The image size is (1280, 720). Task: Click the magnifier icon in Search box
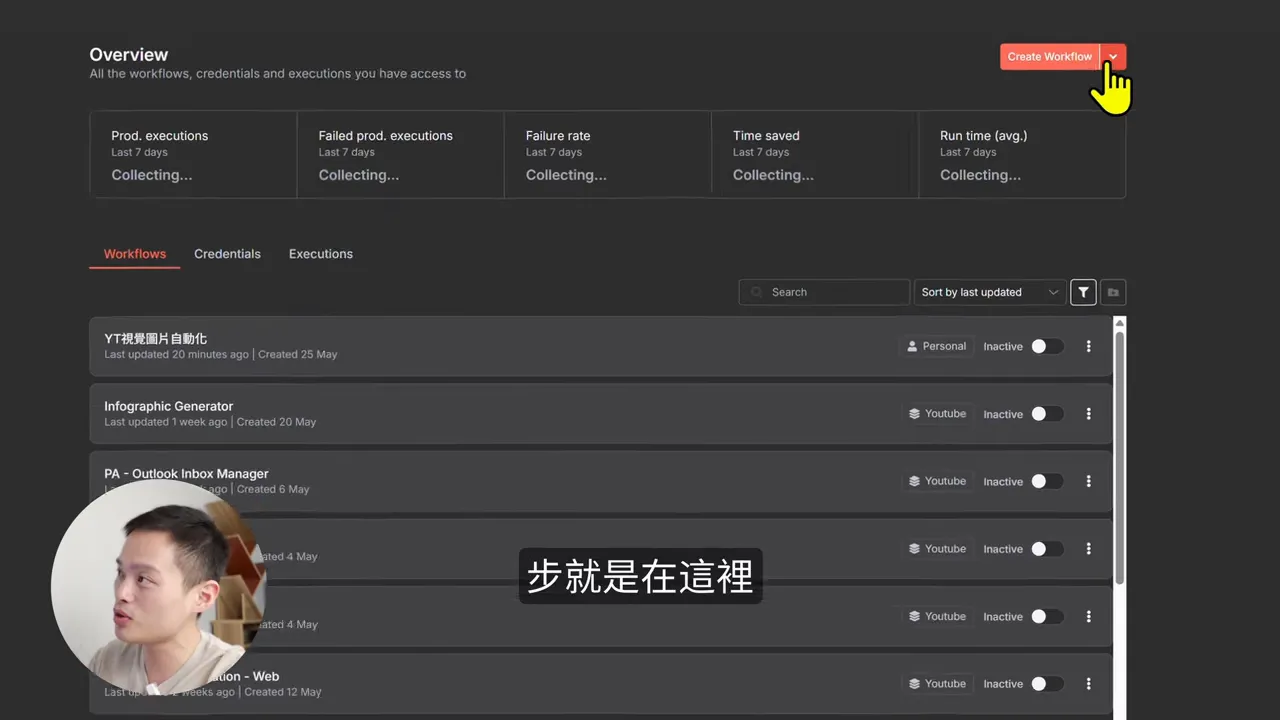[757, 292]
